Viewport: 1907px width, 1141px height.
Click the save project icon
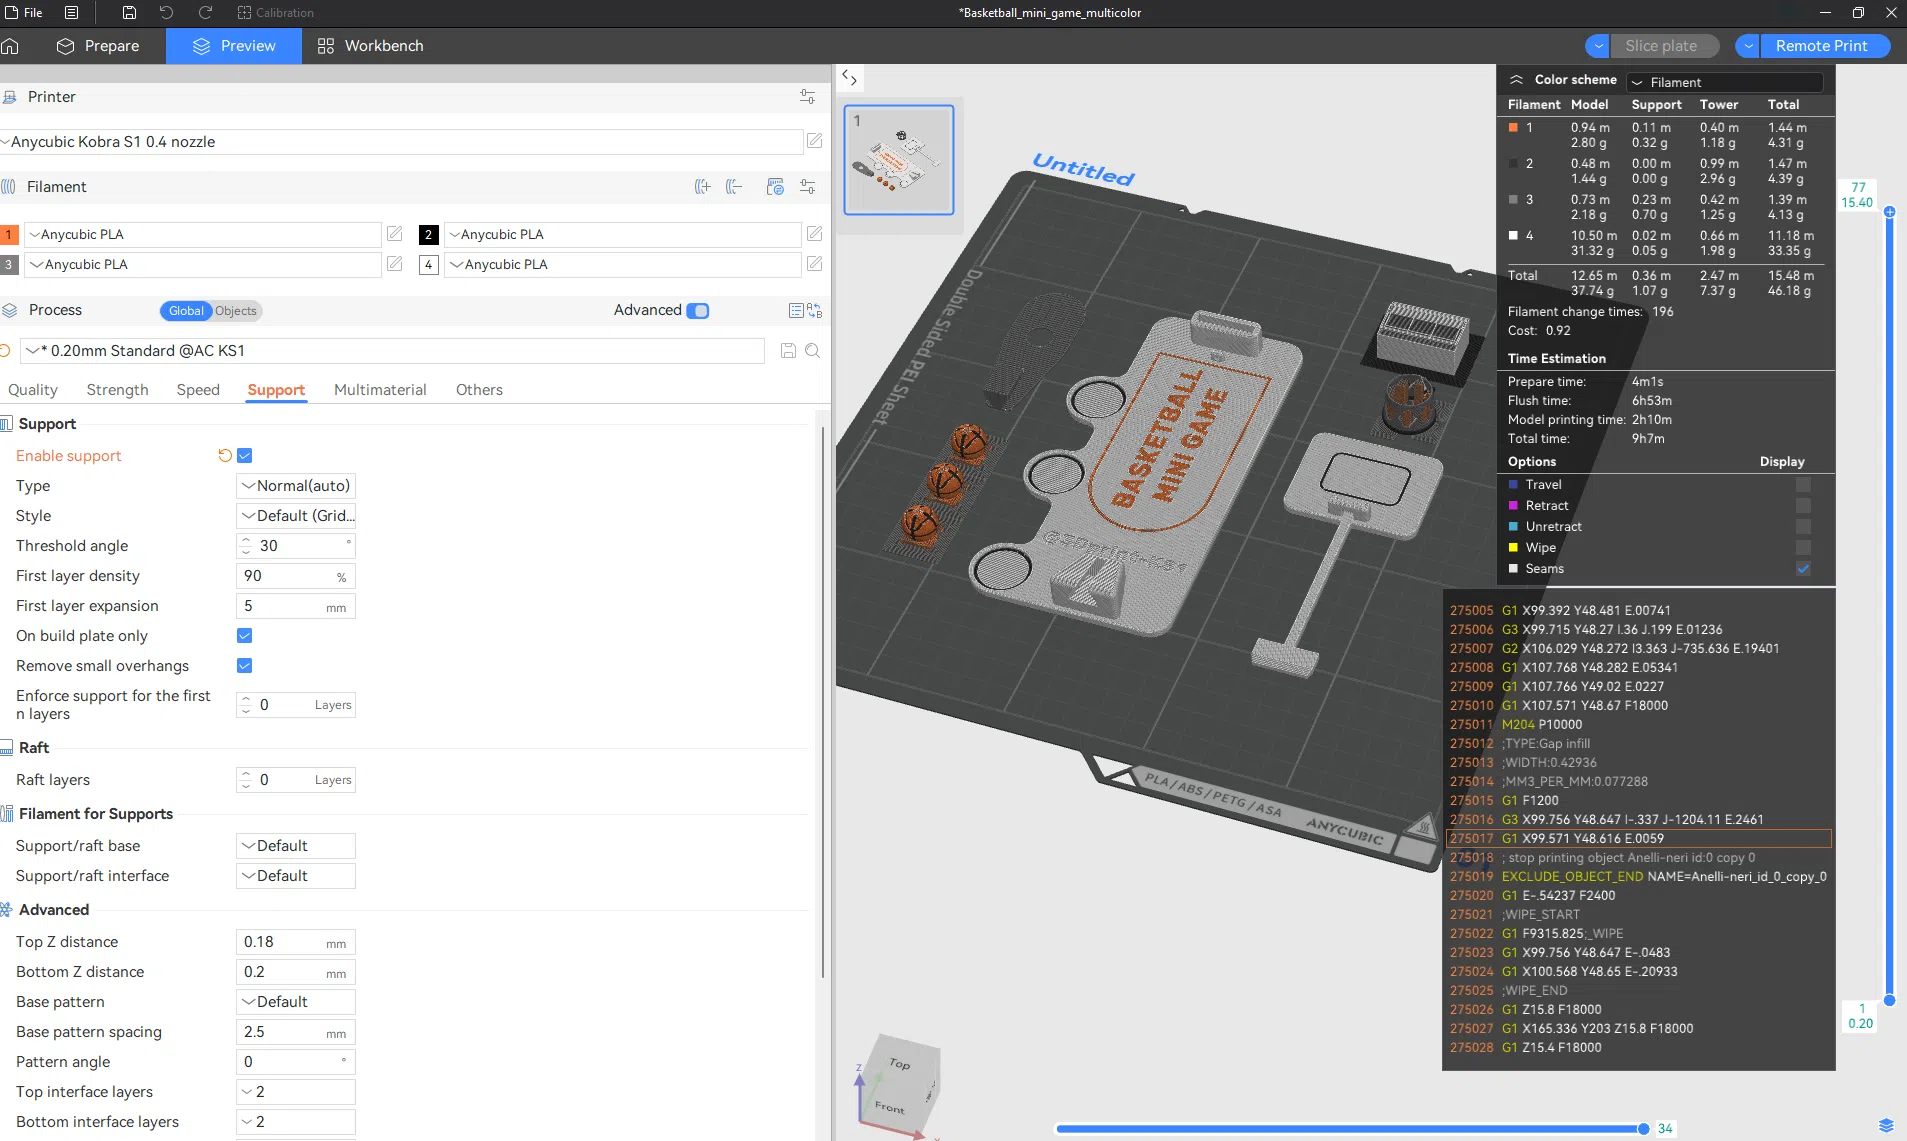(x=129, y=12)
